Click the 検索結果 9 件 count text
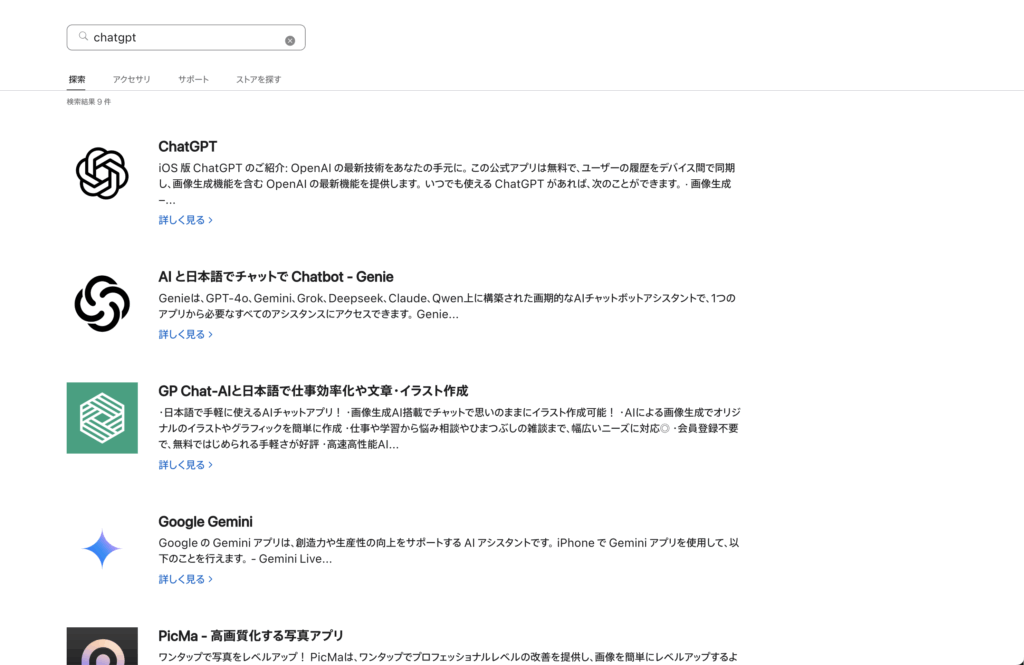This screenshot has height=665, width=1024. pyautogui.click(x=89, y=102)
